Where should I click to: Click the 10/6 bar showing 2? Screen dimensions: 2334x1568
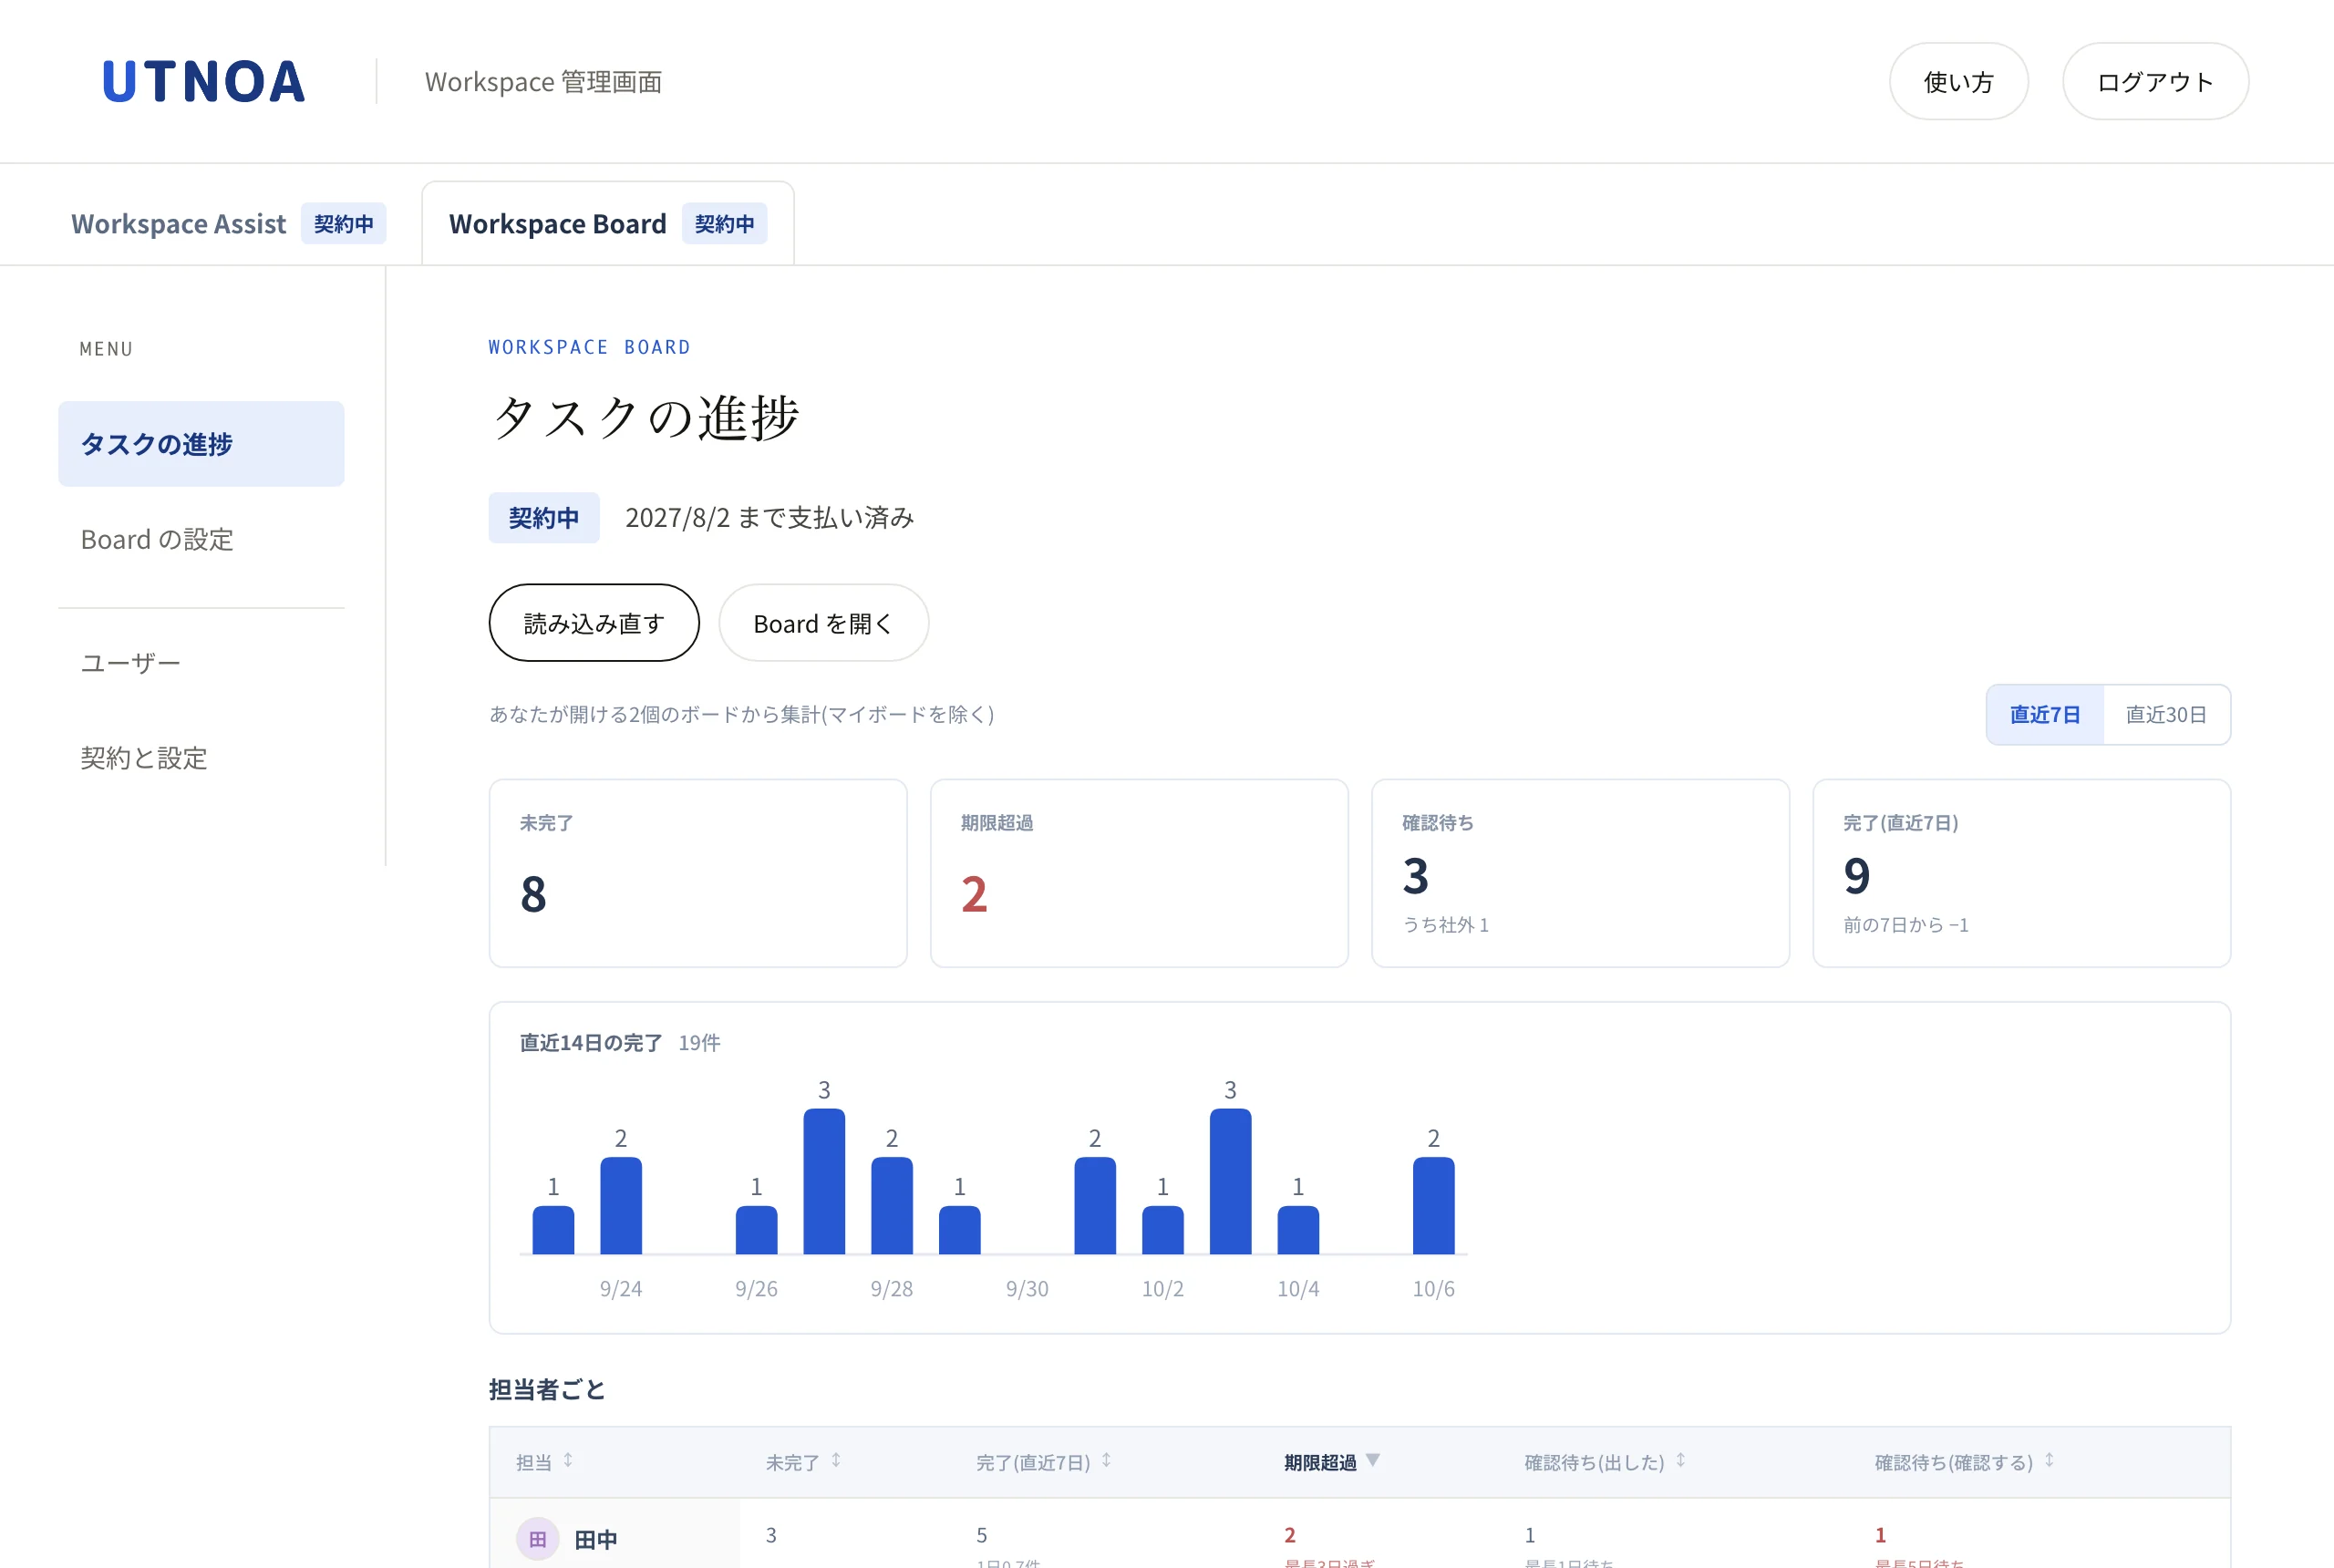1433,1205
